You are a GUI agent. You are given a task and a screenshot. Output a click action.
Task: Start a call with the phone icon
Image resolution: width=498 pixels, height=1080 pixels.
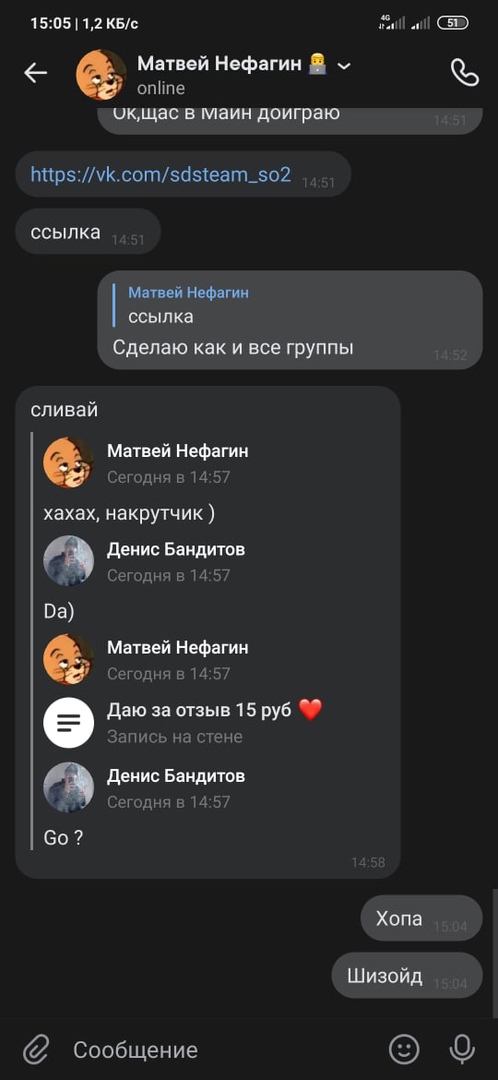pyautogui.click(x=464, y=72)
